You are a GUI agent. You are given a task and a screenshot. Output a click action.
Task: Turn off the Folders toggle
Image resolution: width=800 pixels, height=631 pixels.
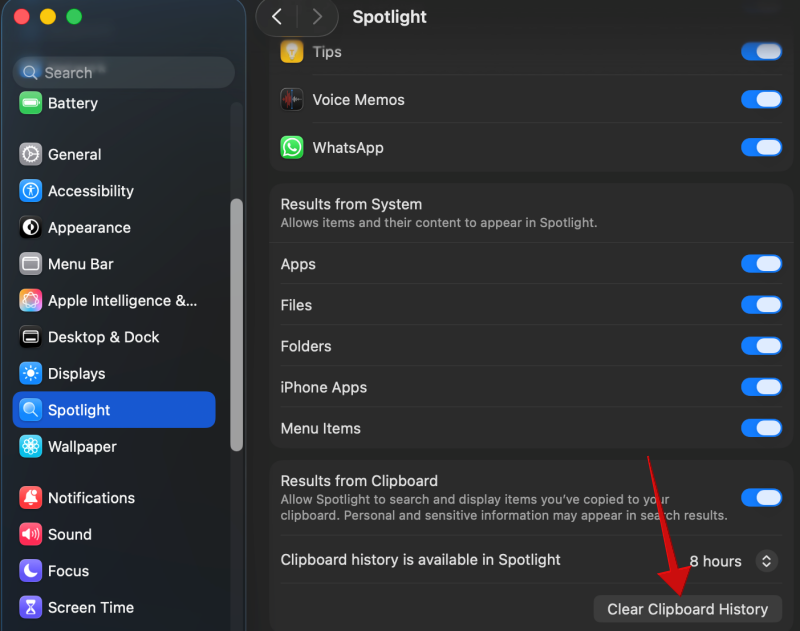[762, 346]
